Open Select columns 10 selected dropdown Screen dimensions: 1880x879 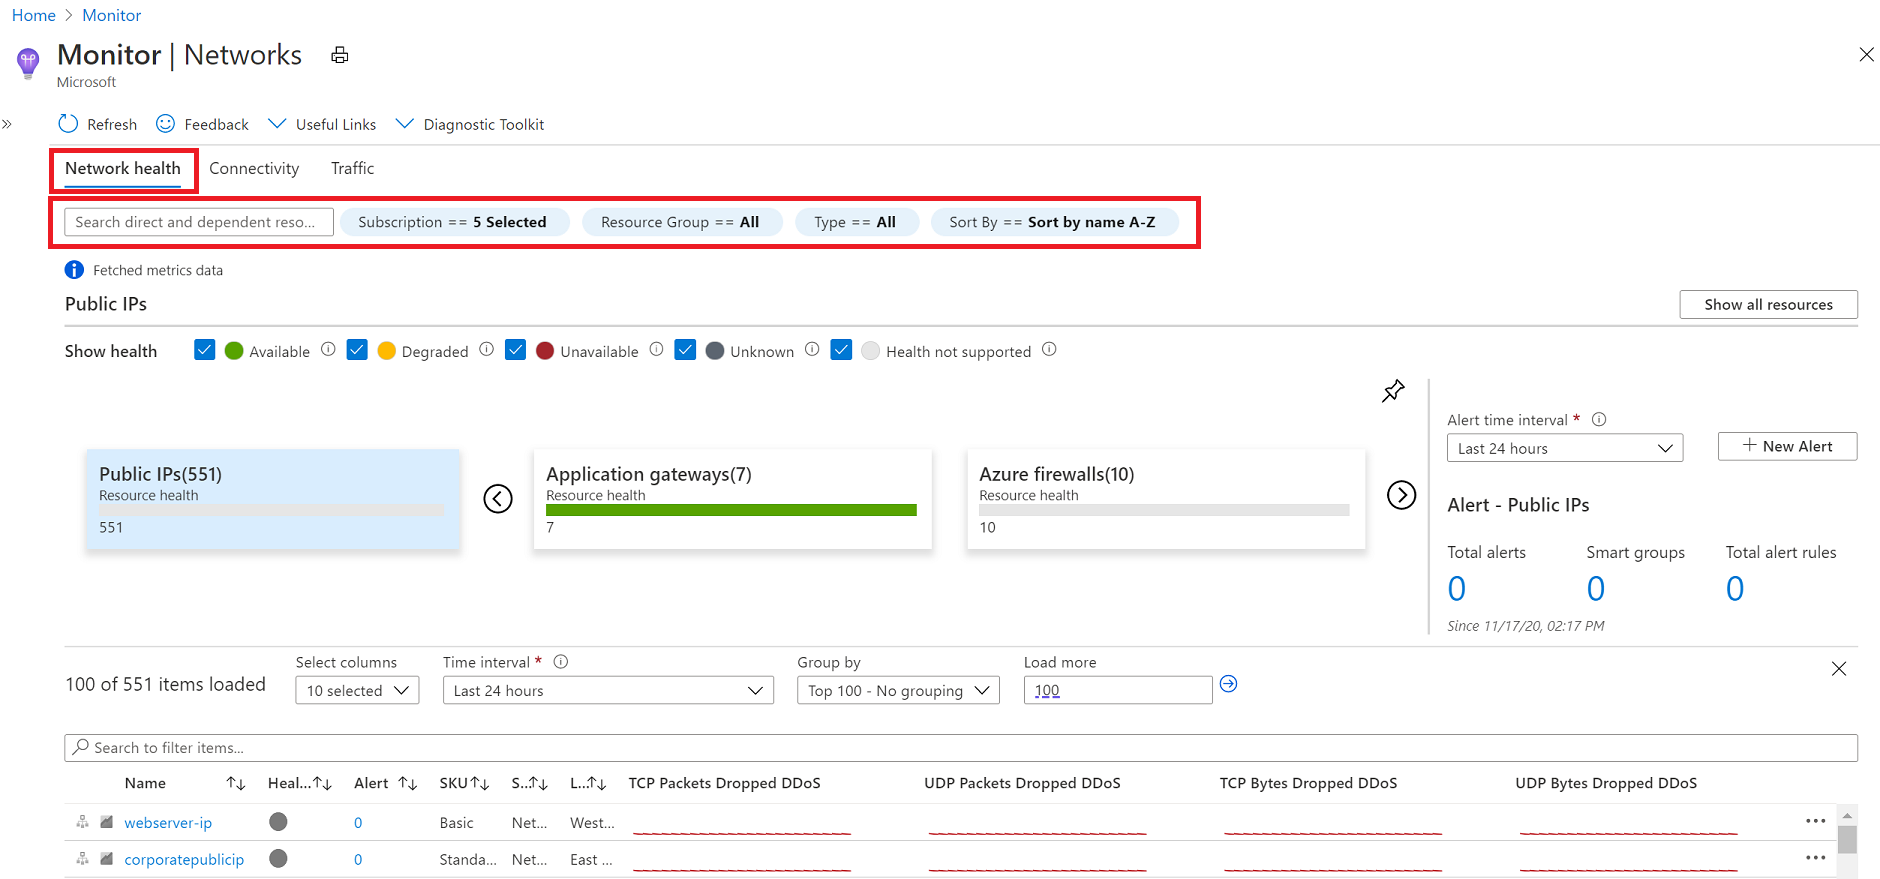[x=357, y=691]
